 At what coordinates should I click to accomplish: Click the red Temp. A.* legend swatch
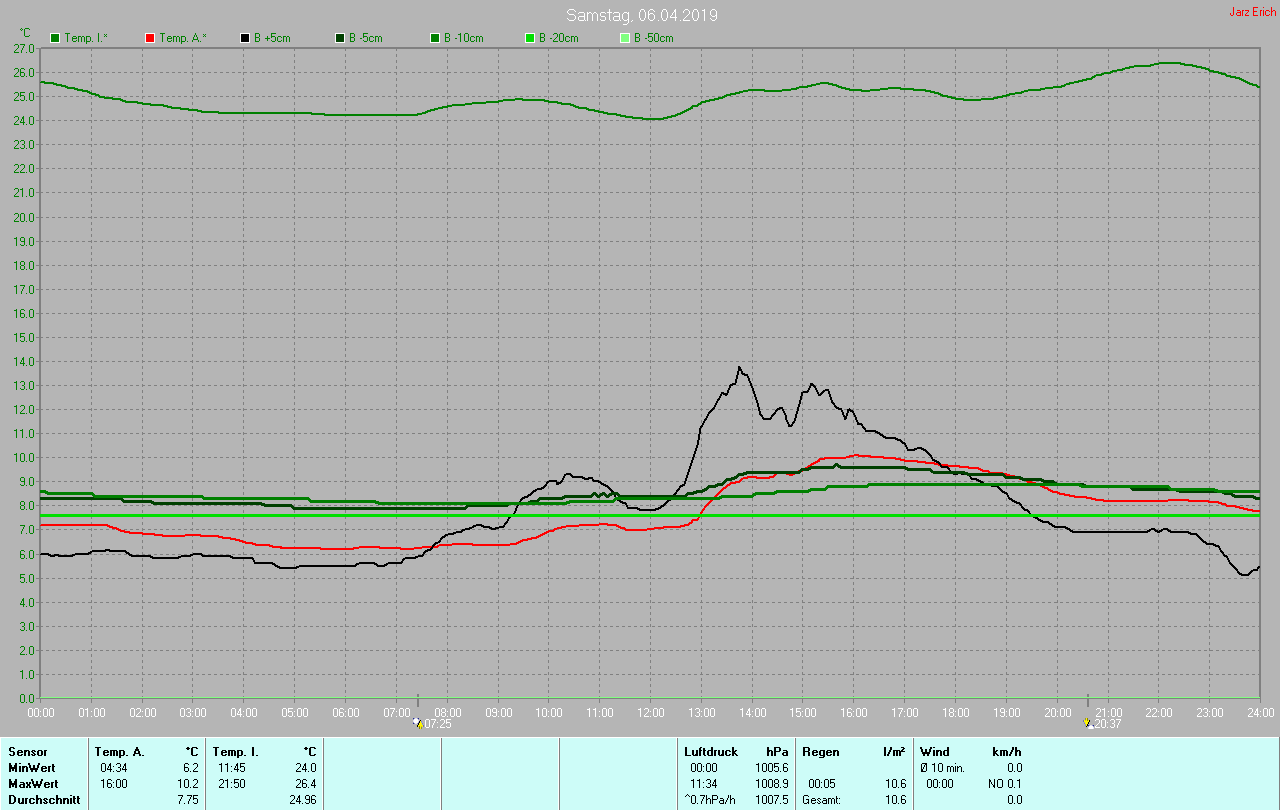pos(150,38)
